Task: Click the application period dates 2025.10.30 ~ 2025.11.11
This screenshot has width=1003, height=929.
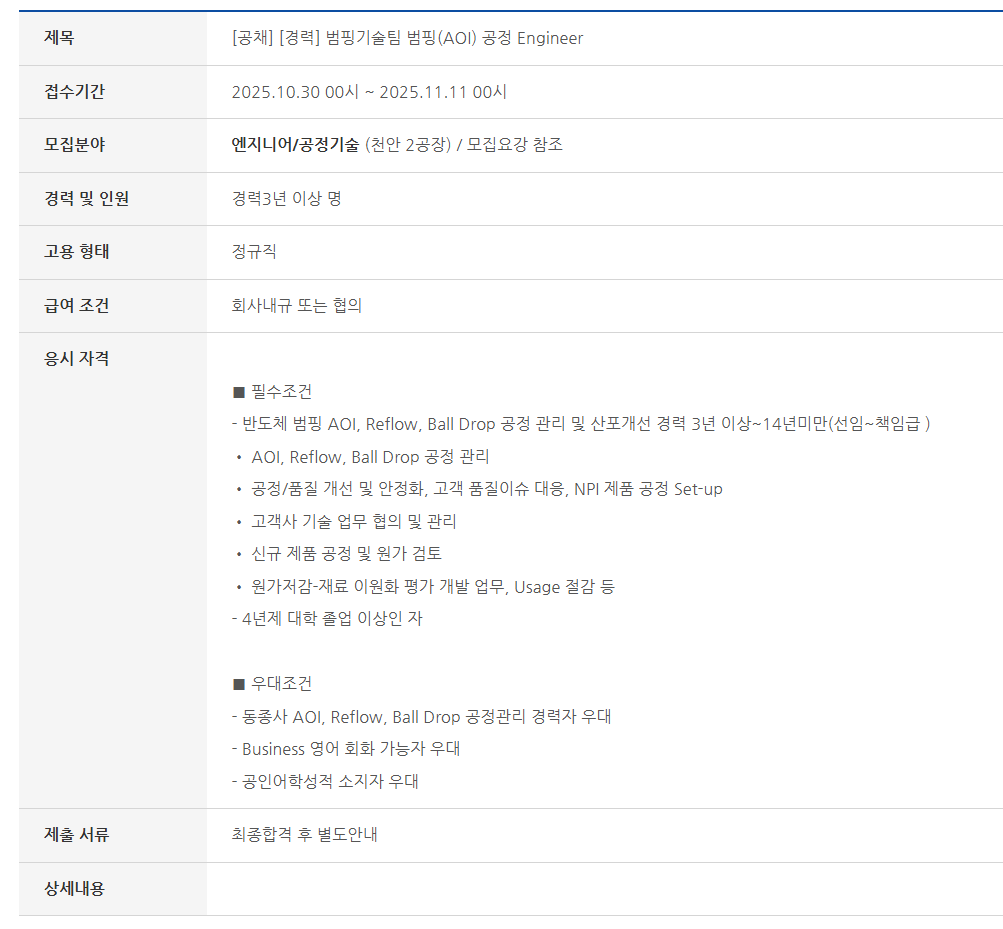Action: [x=369, y=92]
